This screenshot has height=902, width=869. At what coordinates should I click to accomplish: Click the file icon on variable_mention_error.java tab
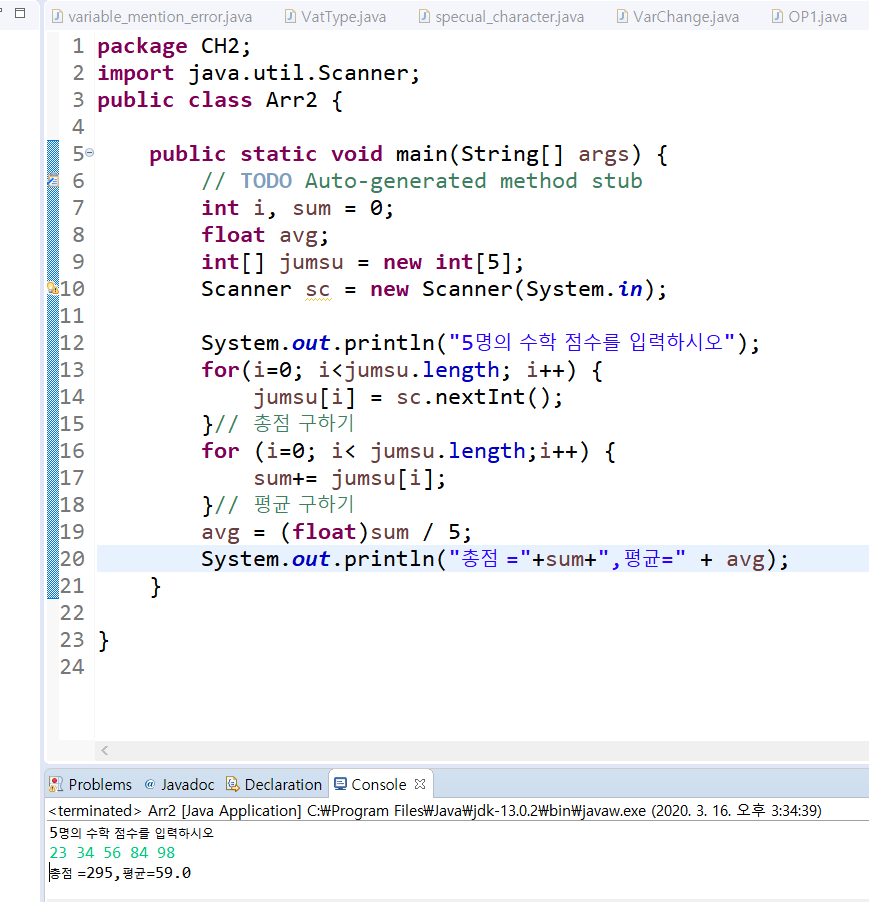click(57, 16)
